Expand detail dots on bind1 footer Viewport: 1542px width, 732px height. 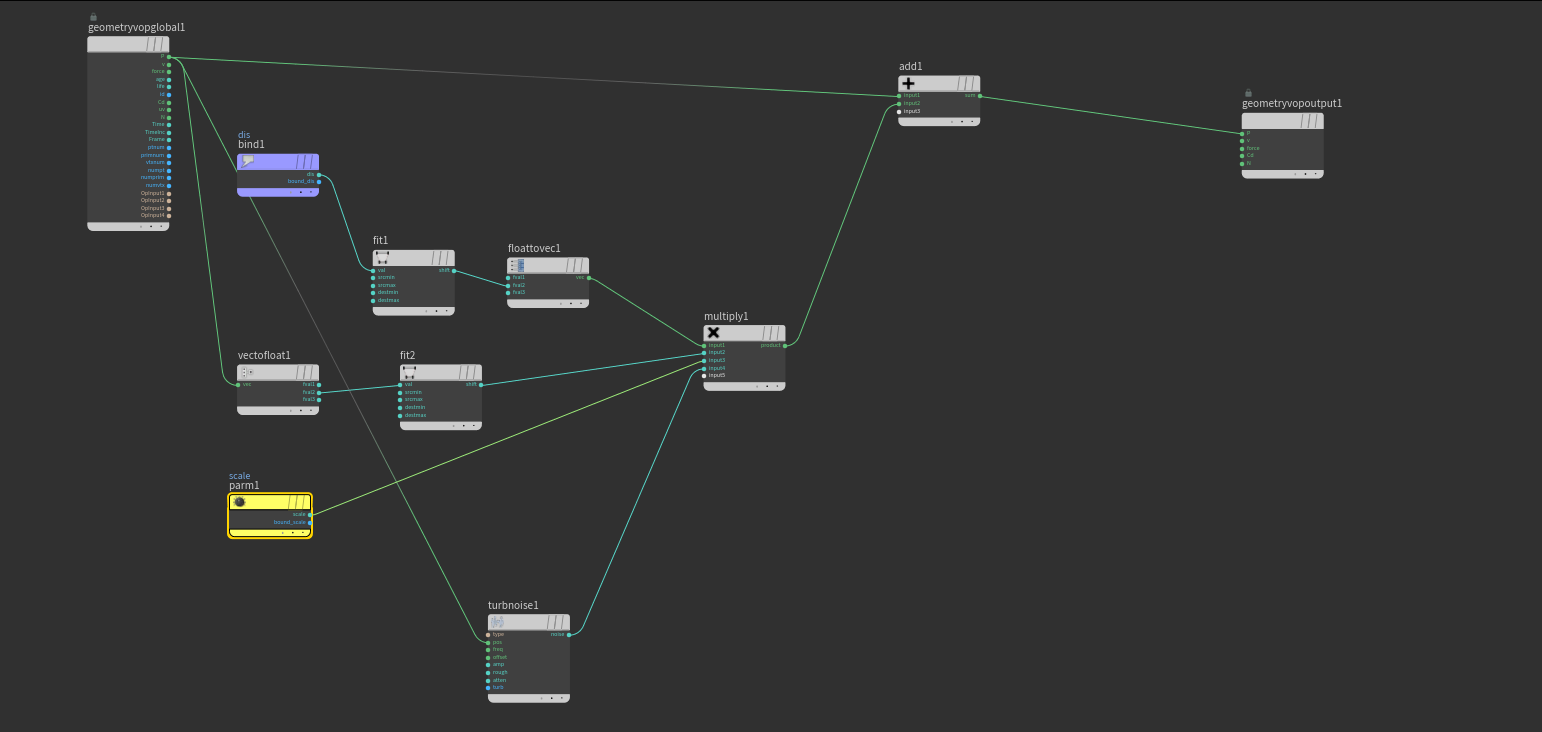301,192
